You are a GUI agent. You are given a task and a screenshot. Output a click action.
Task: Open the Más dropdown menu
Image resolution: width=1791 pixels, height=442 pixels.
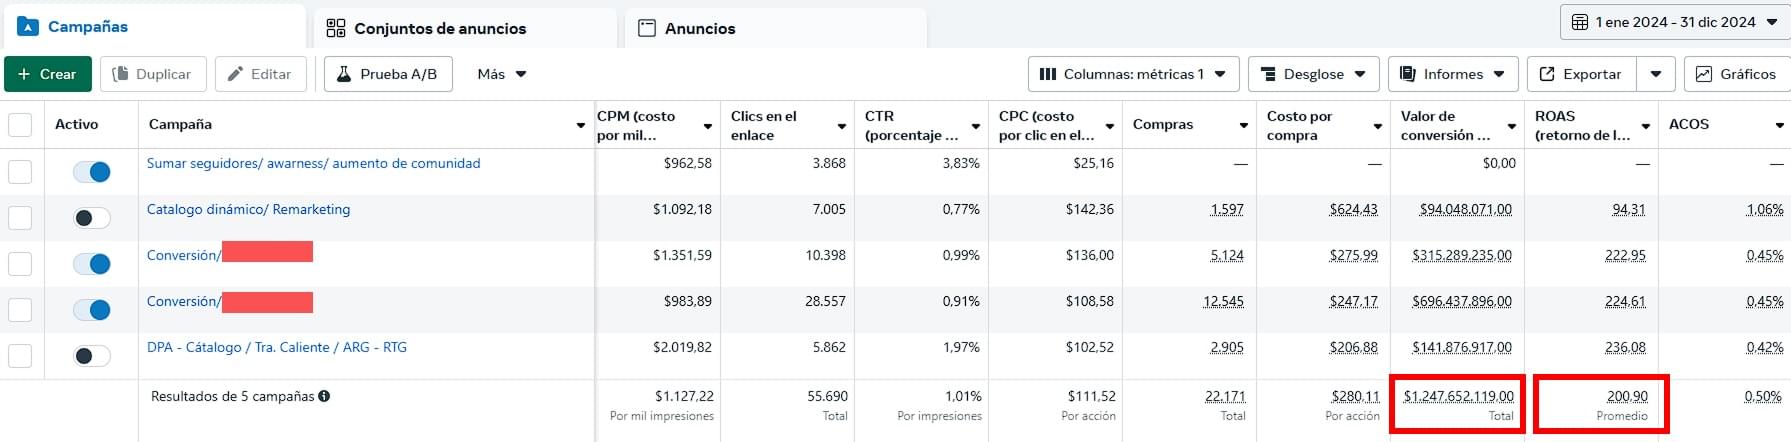501,74
